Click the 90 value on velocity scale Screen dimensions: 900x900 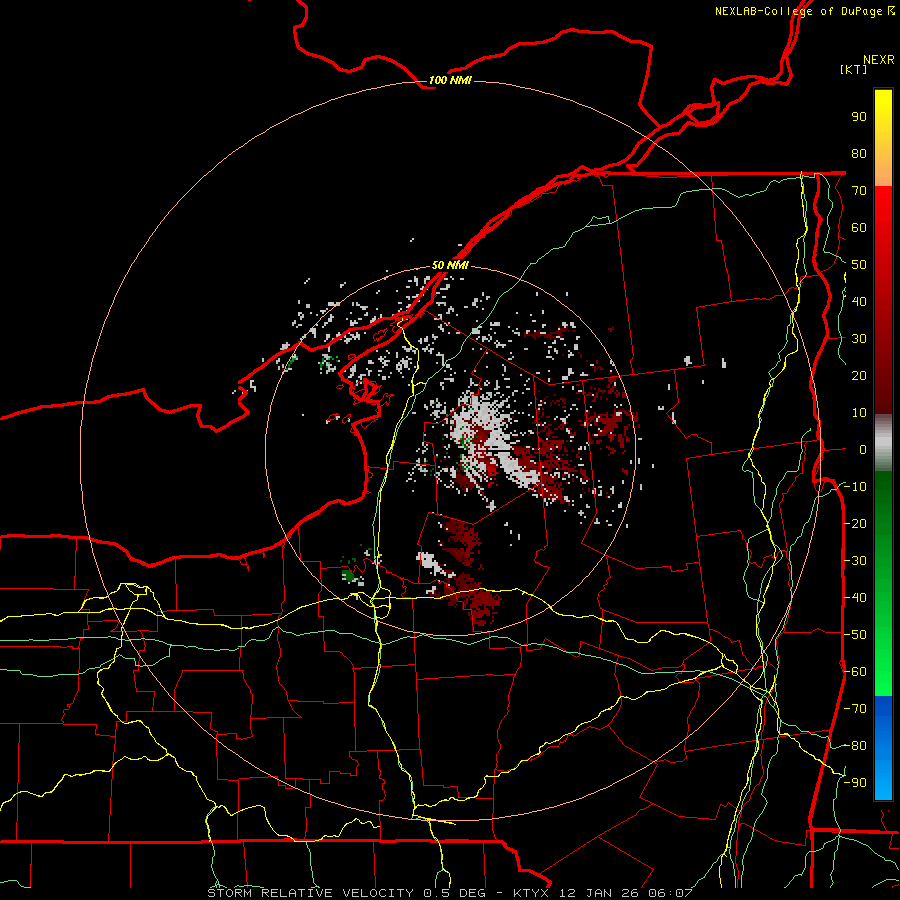click(x=859, y=117)
